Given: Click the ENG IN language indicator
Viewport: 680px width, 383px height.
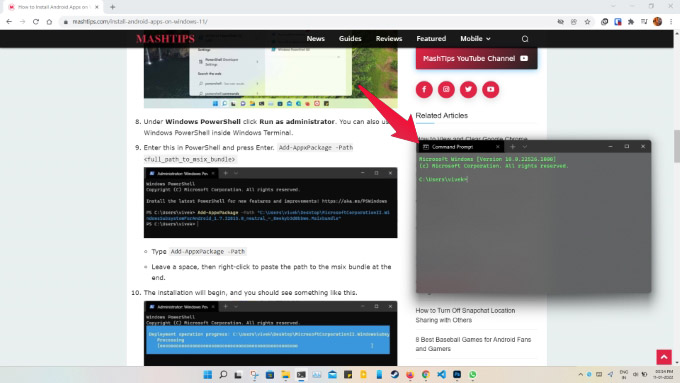Looking at the screenshot, I should (624, 374).
